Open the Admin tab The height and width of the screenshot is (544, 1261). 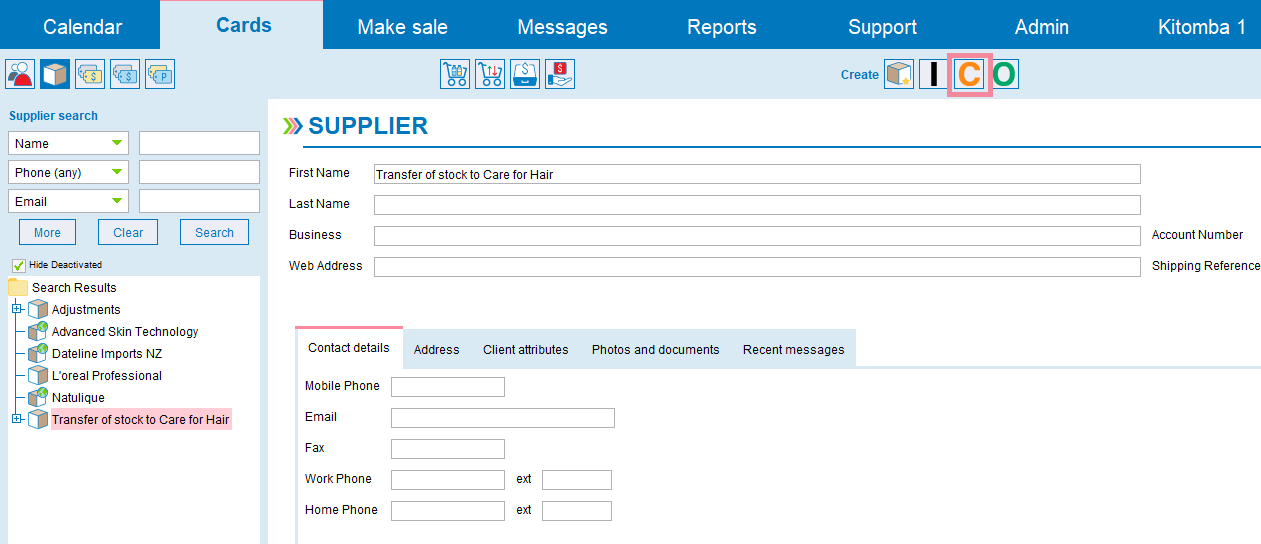coord(1042,27)
